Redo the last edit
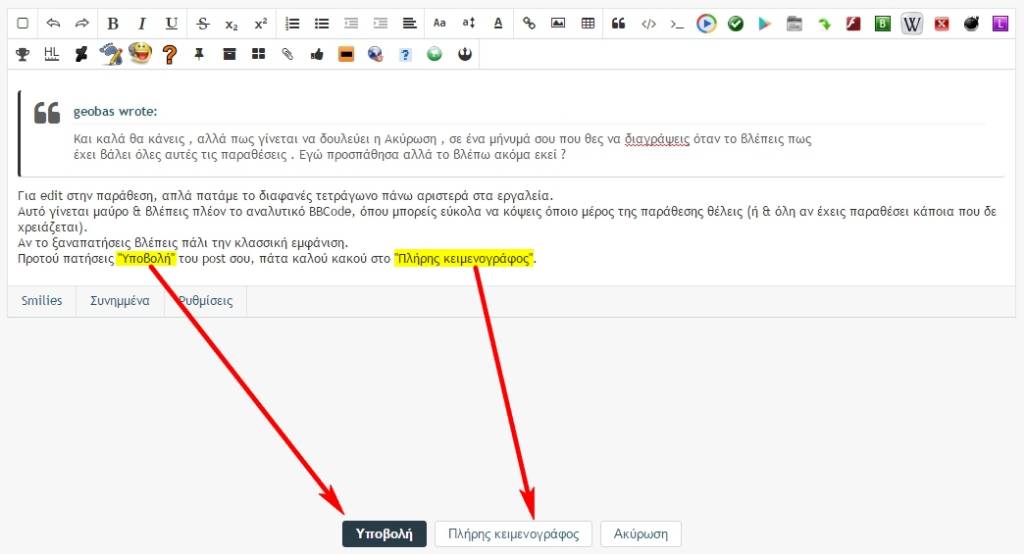Viewport: 1024px width, 554px height. 82,24
